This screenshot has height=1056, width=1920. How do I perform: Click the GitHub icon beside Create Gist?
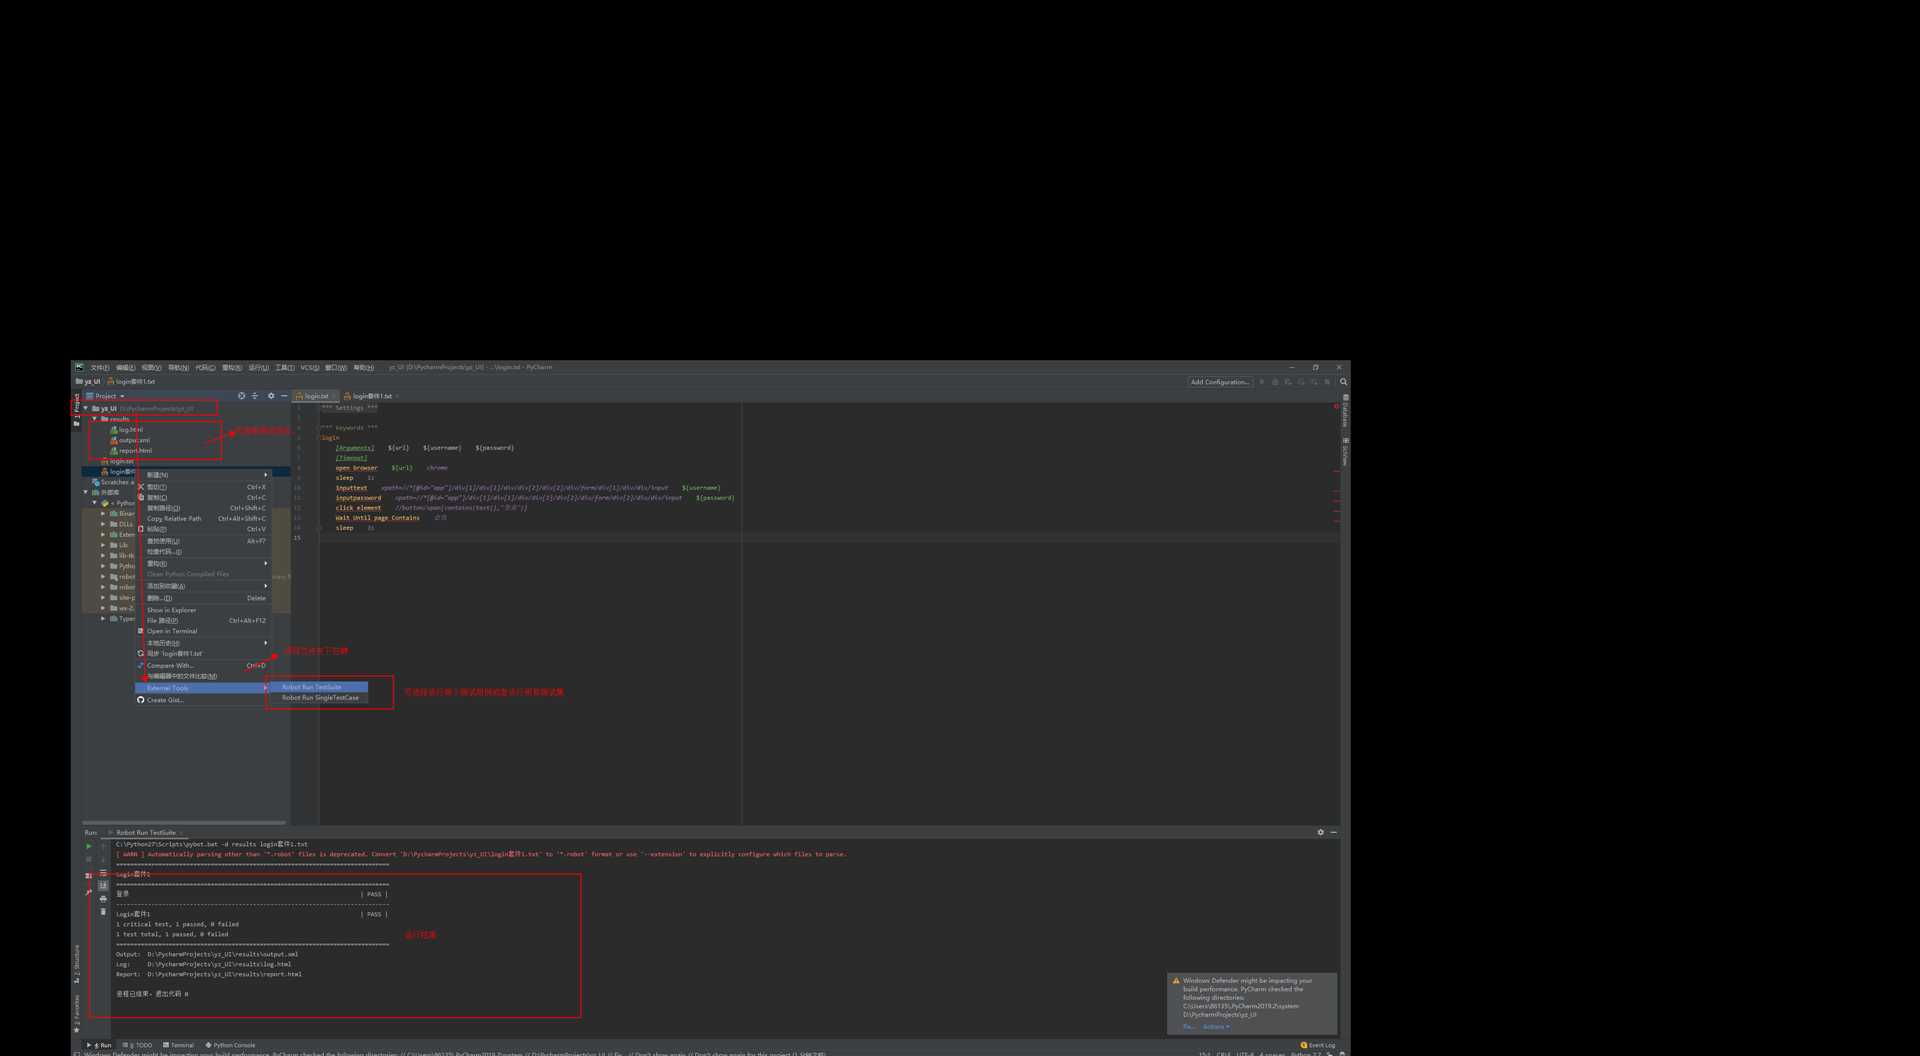click(x=141, y=700)
